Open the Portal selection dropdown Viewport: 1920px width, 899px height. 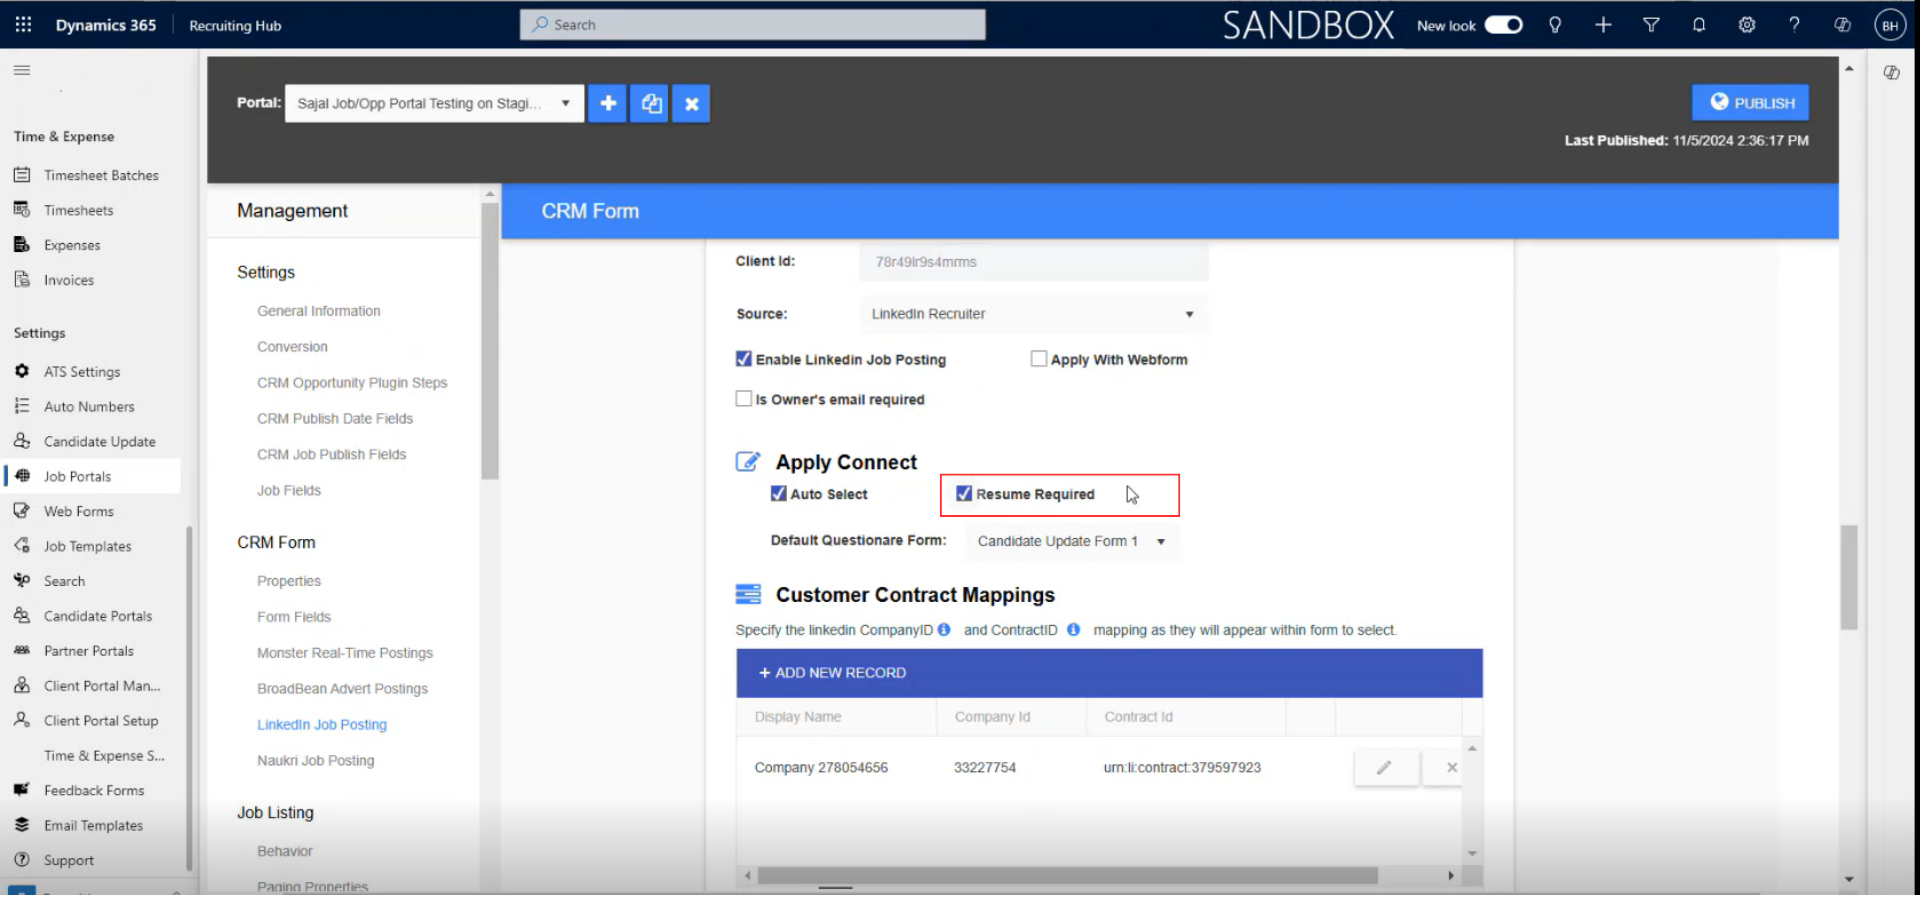pos(434,103)
